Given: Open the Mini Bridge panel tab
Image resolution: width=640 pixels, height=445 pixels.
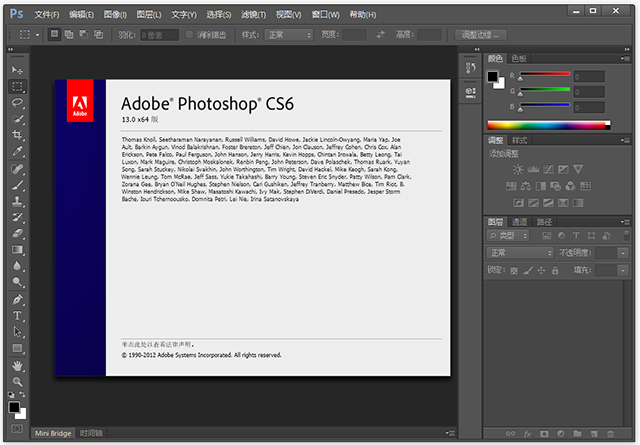Looking at the screenshot, I should click(x=53, y=433).
